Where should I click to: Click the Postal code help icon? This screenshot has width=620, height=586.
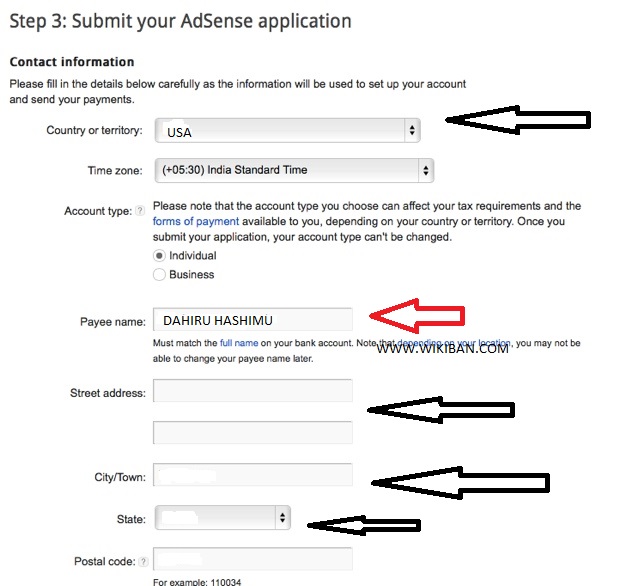click(144, 561)
